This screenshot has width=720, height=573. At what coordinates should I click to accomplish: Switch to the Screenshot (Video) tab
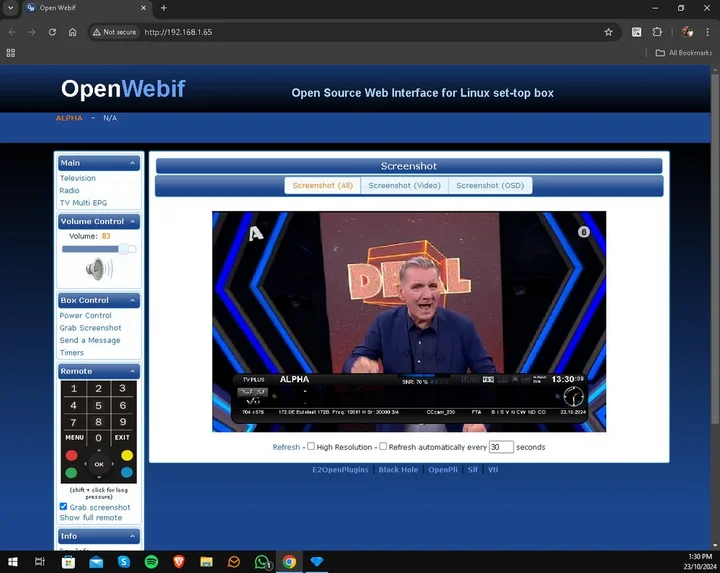point(404,185)
